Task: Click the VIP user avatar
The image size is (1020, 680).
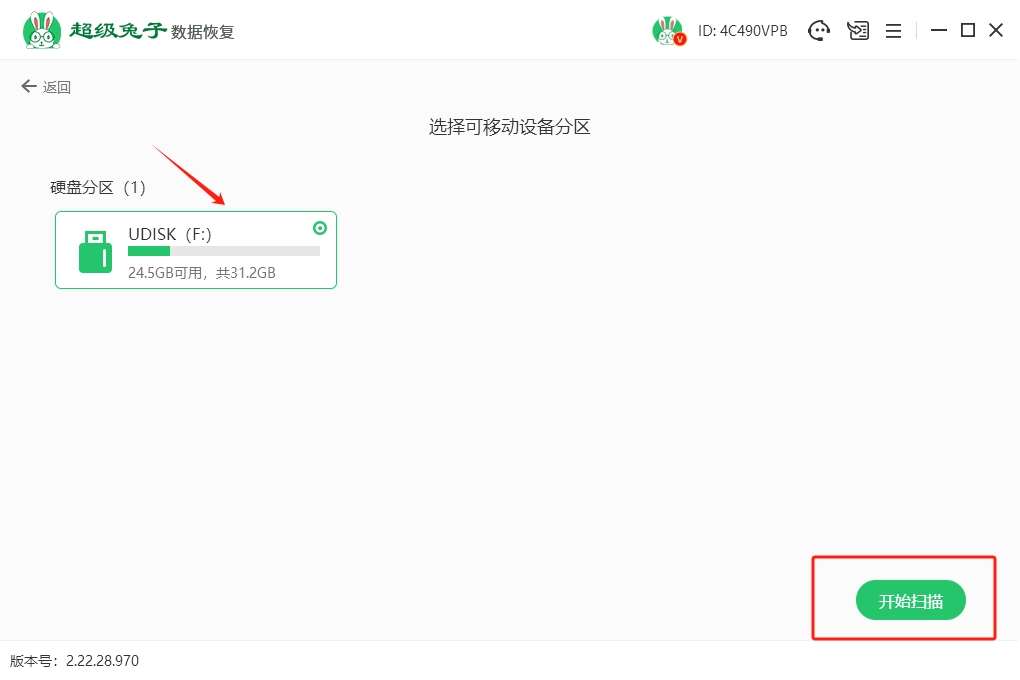Action: tap(668, 31)
